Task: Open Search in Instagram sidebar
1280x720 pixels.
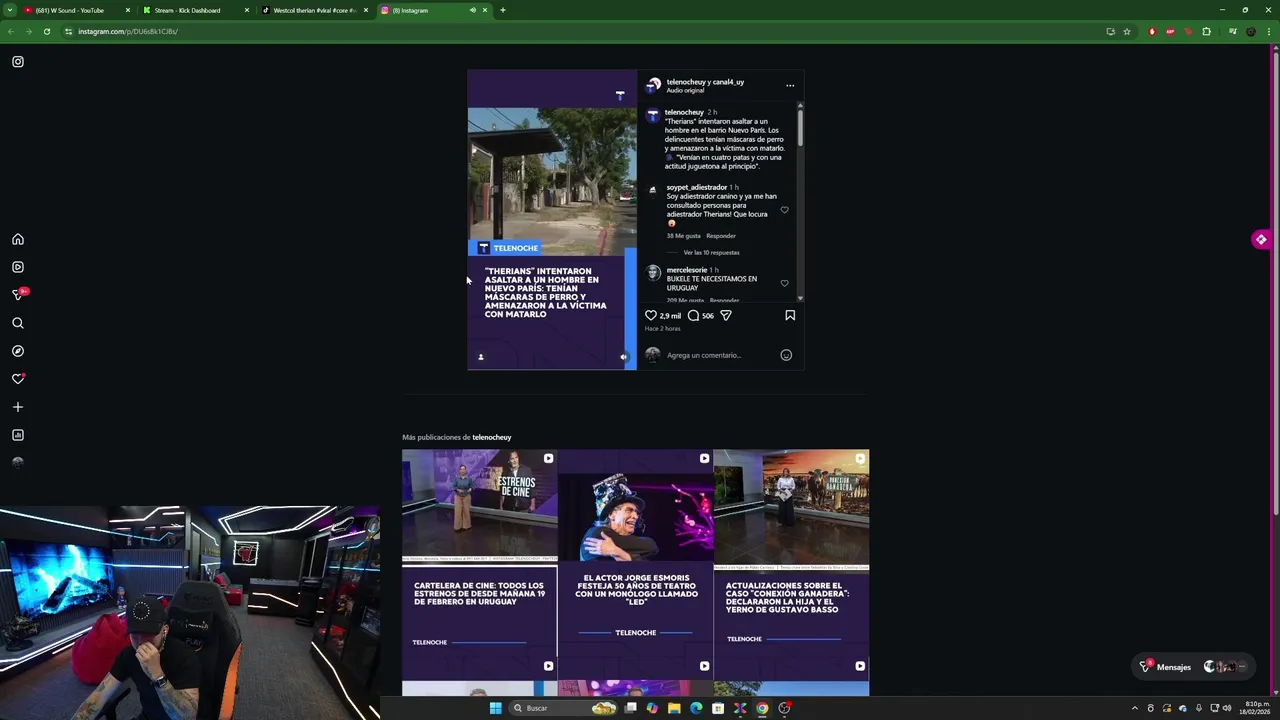Action: click(x=18, y=323)
